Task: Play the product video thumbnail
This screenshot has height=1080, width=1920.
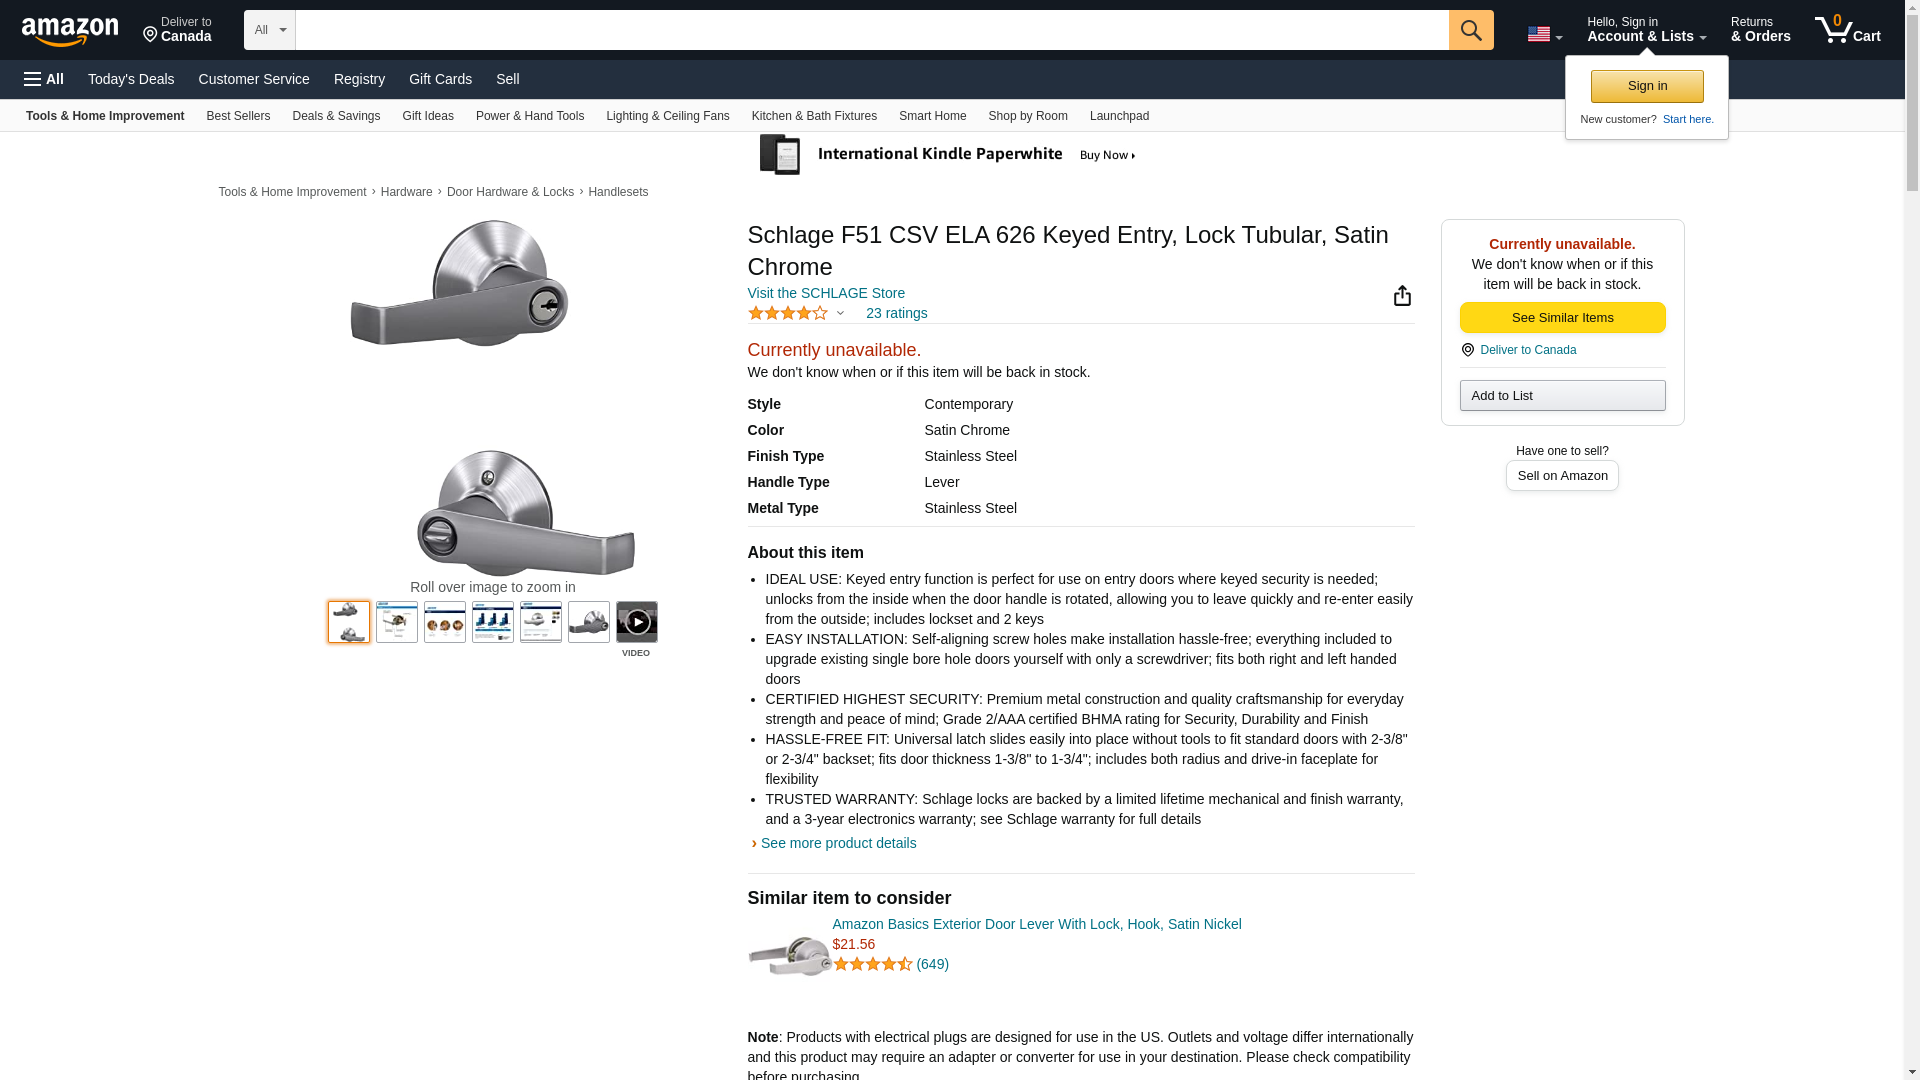Action: (x=636, y=622)
